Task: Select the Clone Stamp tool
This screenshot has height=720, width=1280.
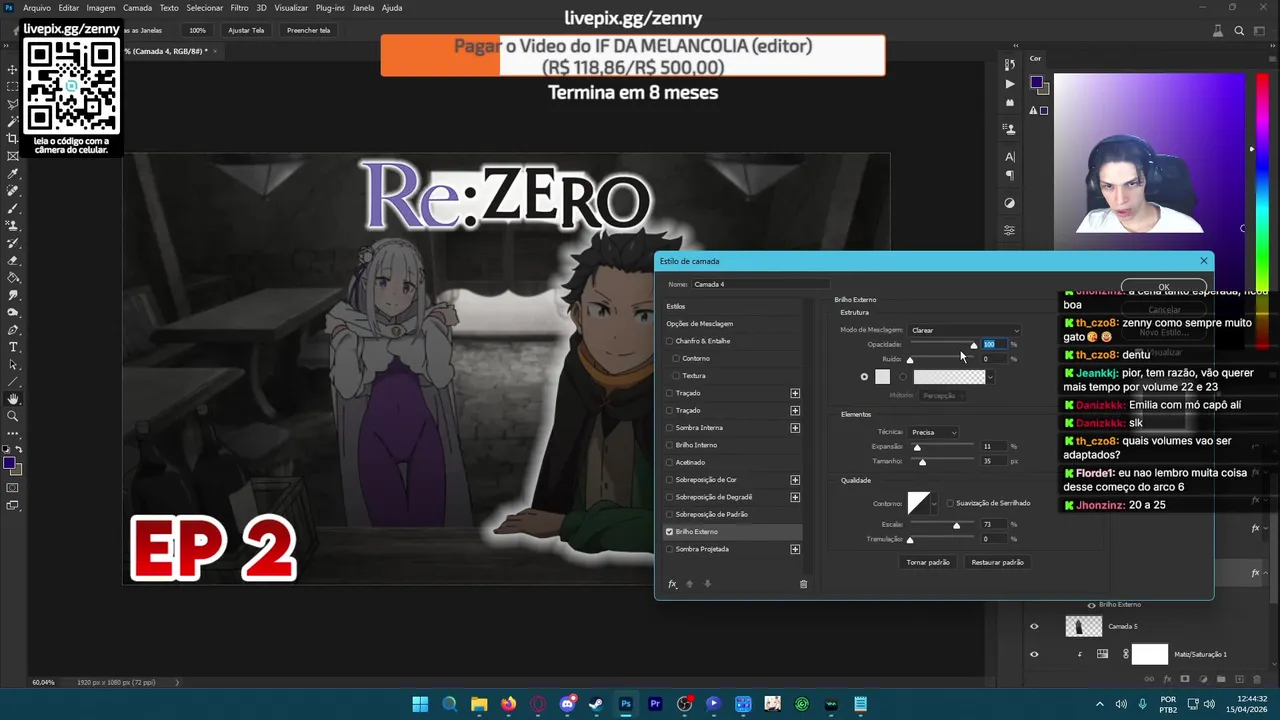Action: (x=13, y=226)
